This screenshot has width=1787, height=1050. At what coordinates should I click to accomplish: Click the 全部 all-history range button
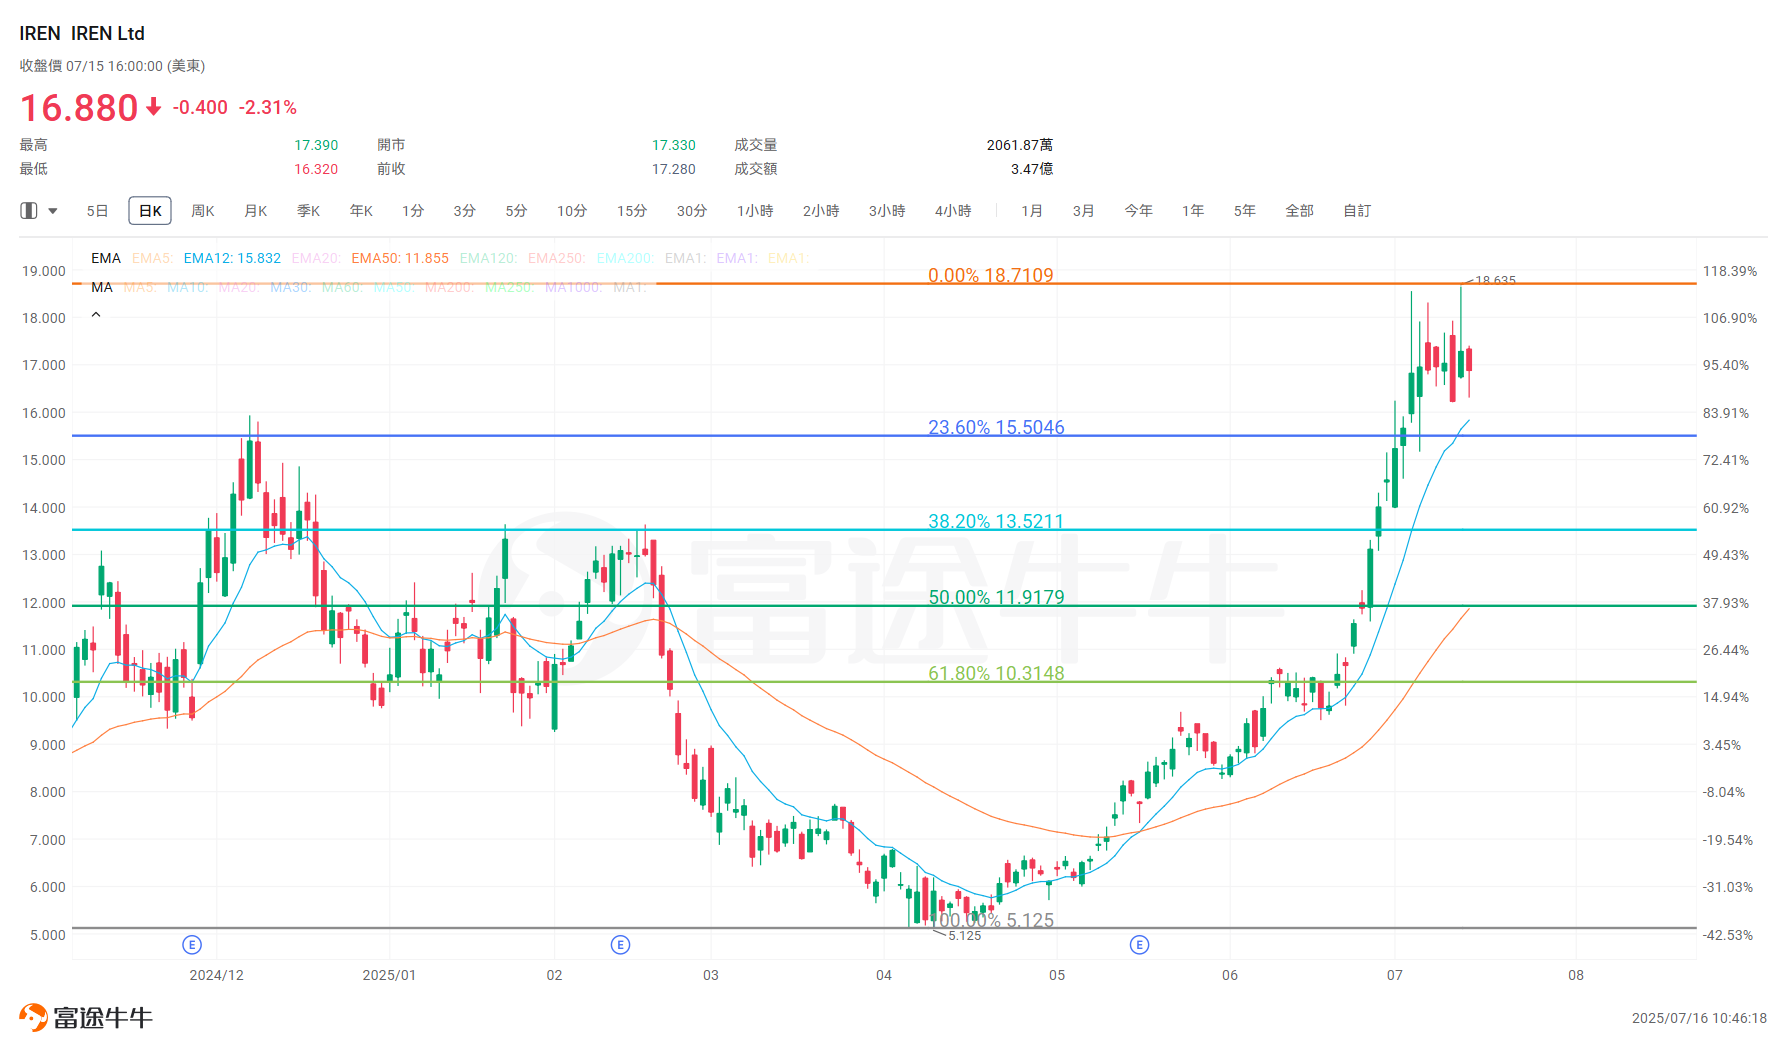tap(1300, 210)
